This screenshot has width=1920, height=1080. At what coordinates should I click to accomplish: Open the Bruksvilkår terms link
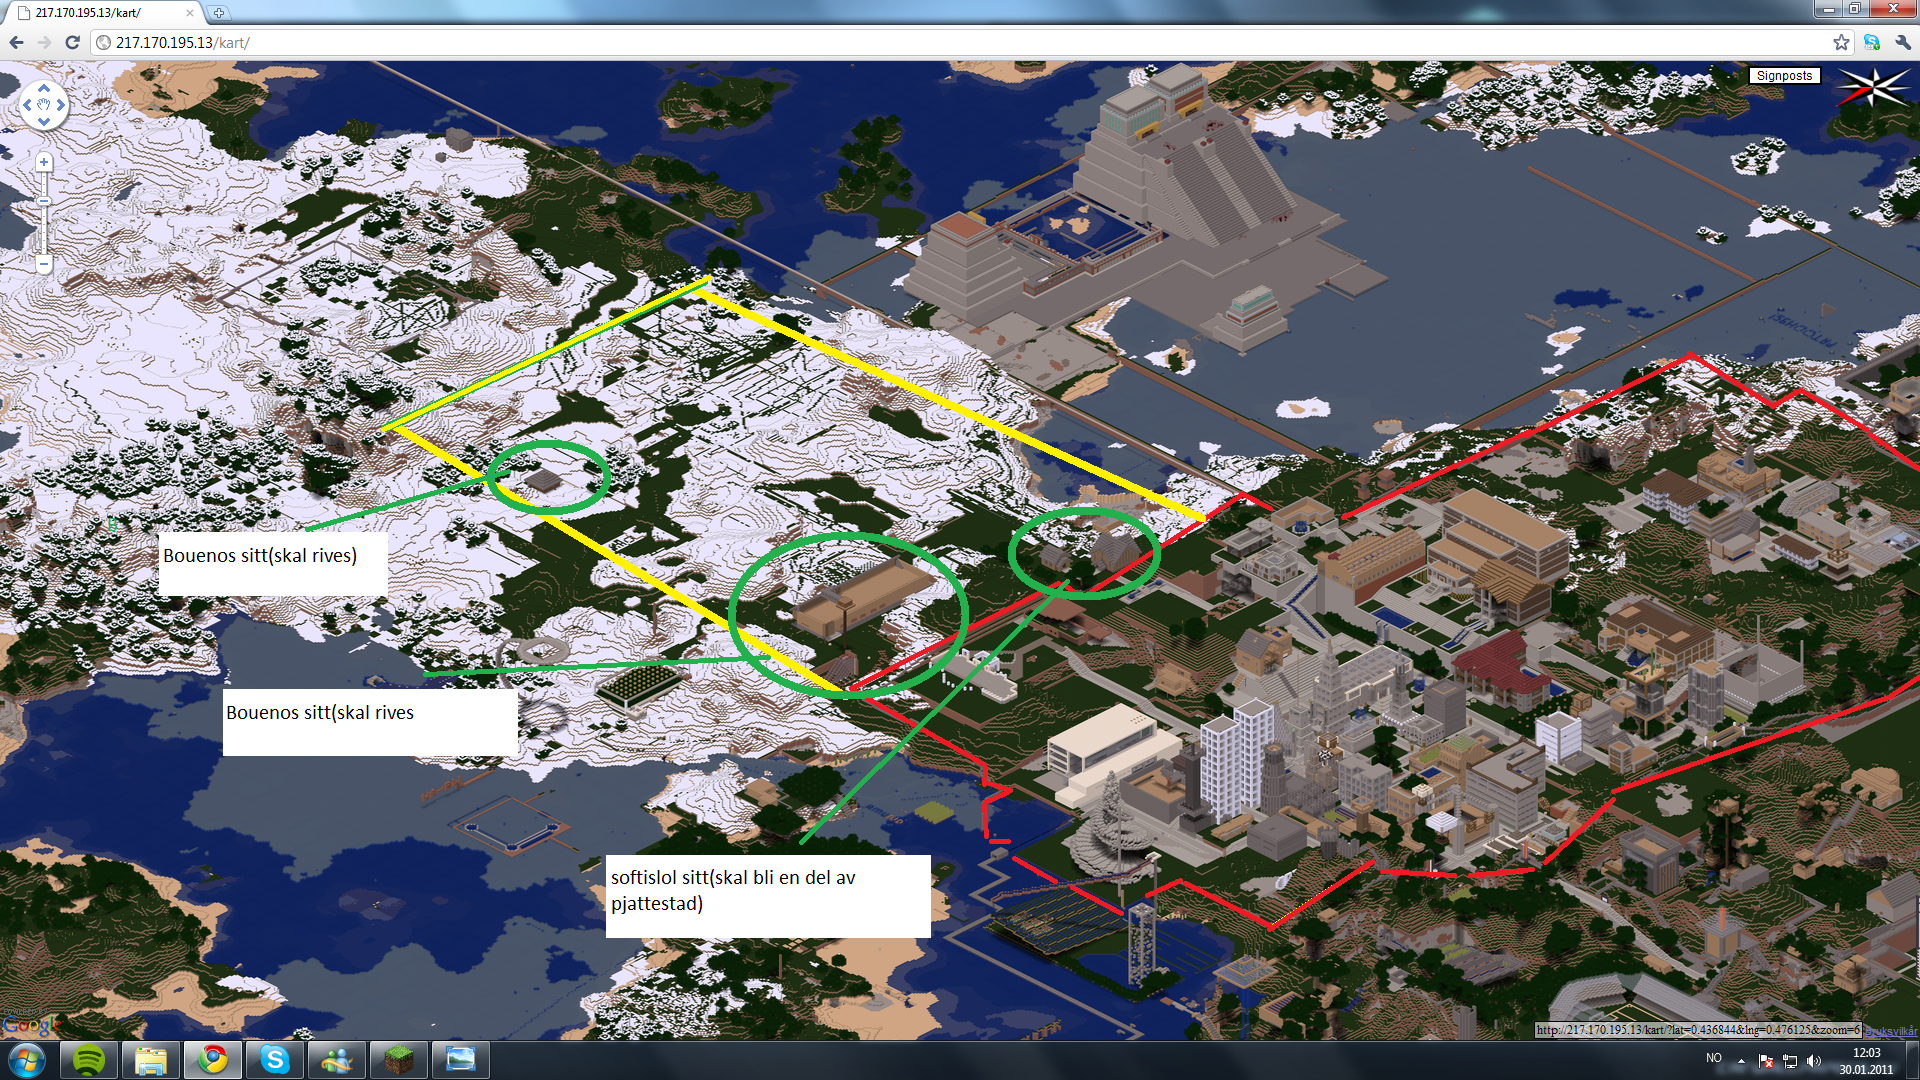1890,1031
